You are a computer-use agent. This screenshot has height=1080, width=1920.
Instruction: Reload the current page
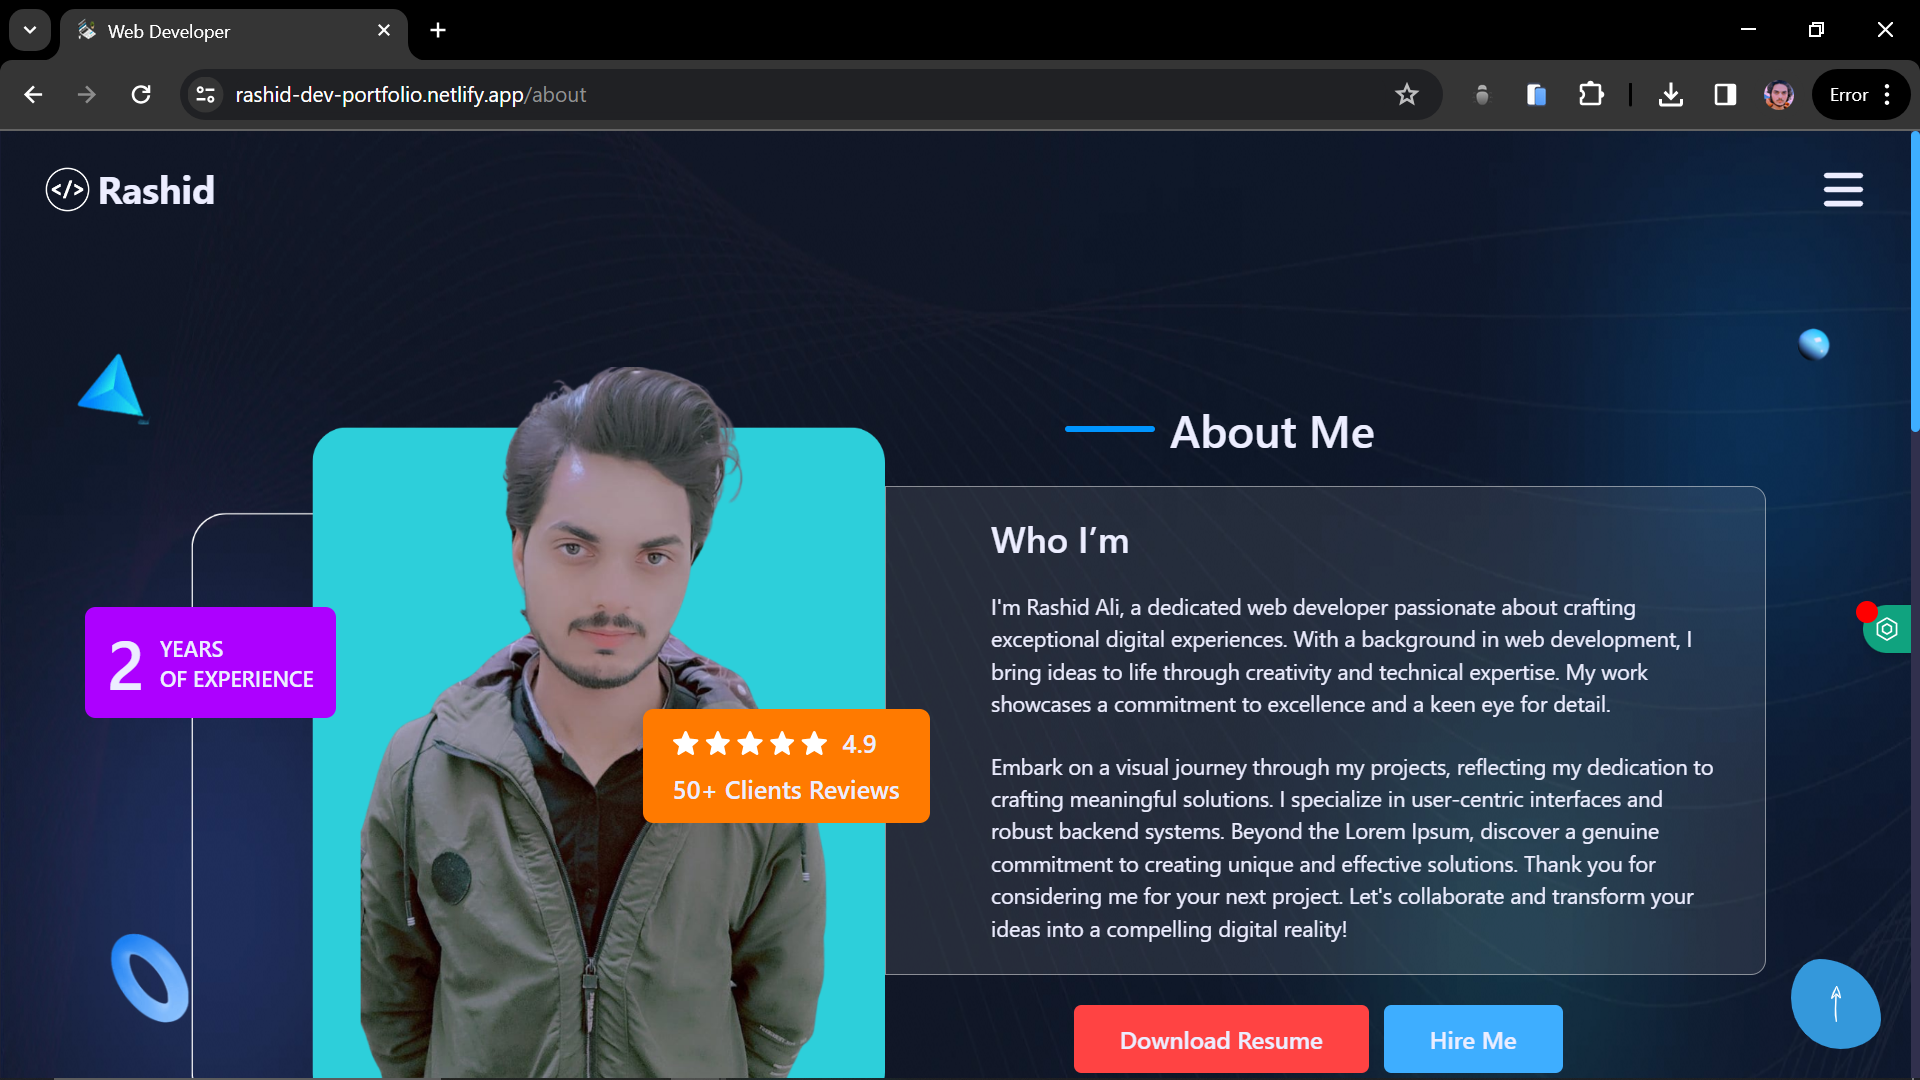tap(141, 95)
